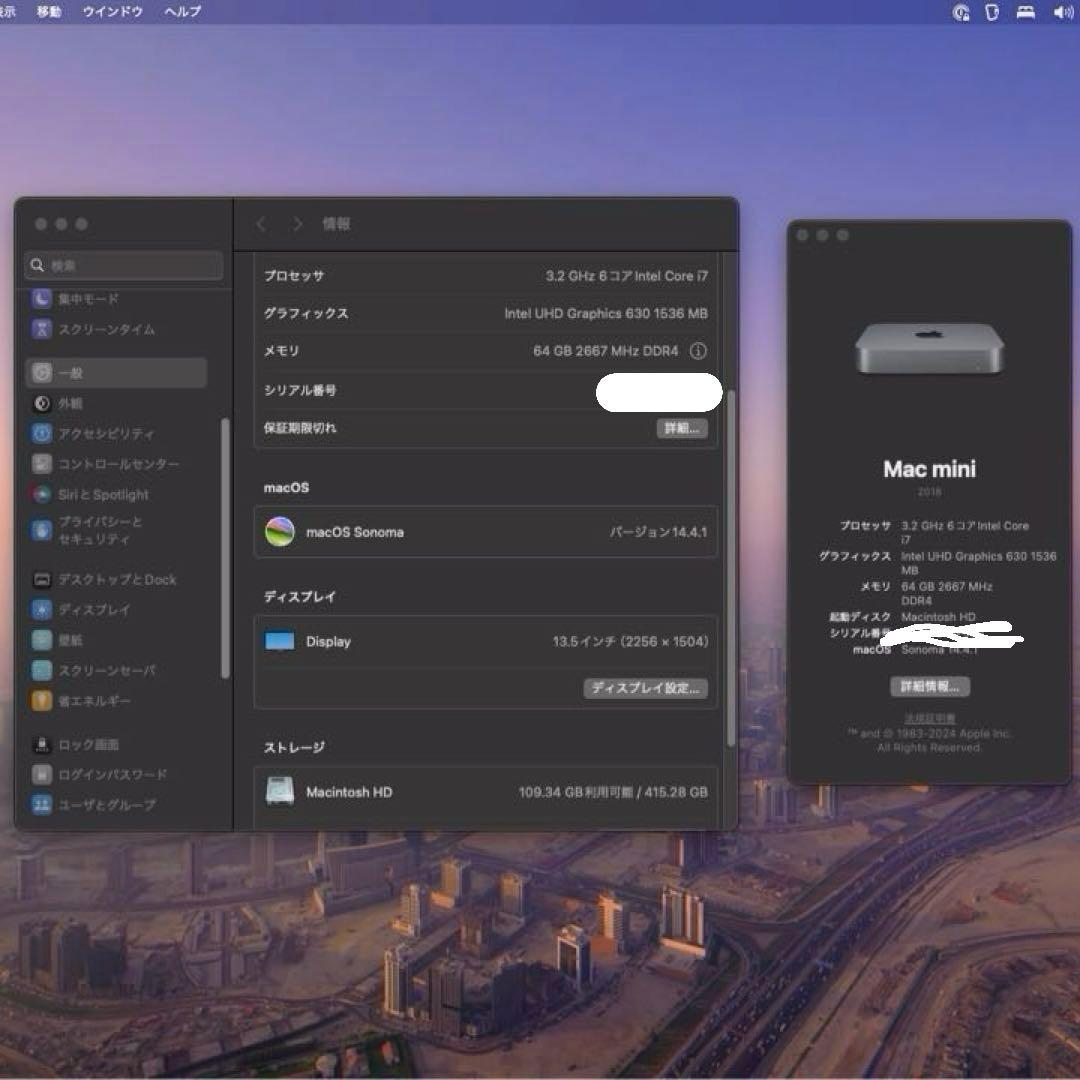Image resolution: width=1080 pixels, height=1080 pixels.
Task: Click the volume icon in the menu bar
Action: pos(1060,12)
